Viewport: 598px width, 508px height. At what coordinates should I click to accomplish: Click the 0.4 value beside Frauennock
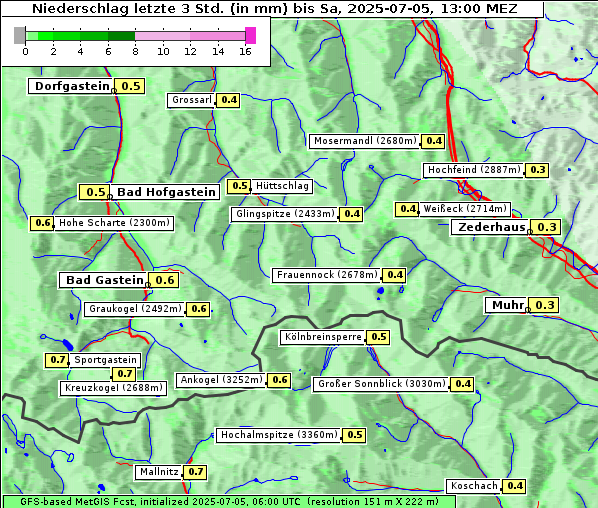(x=394, y=275)
